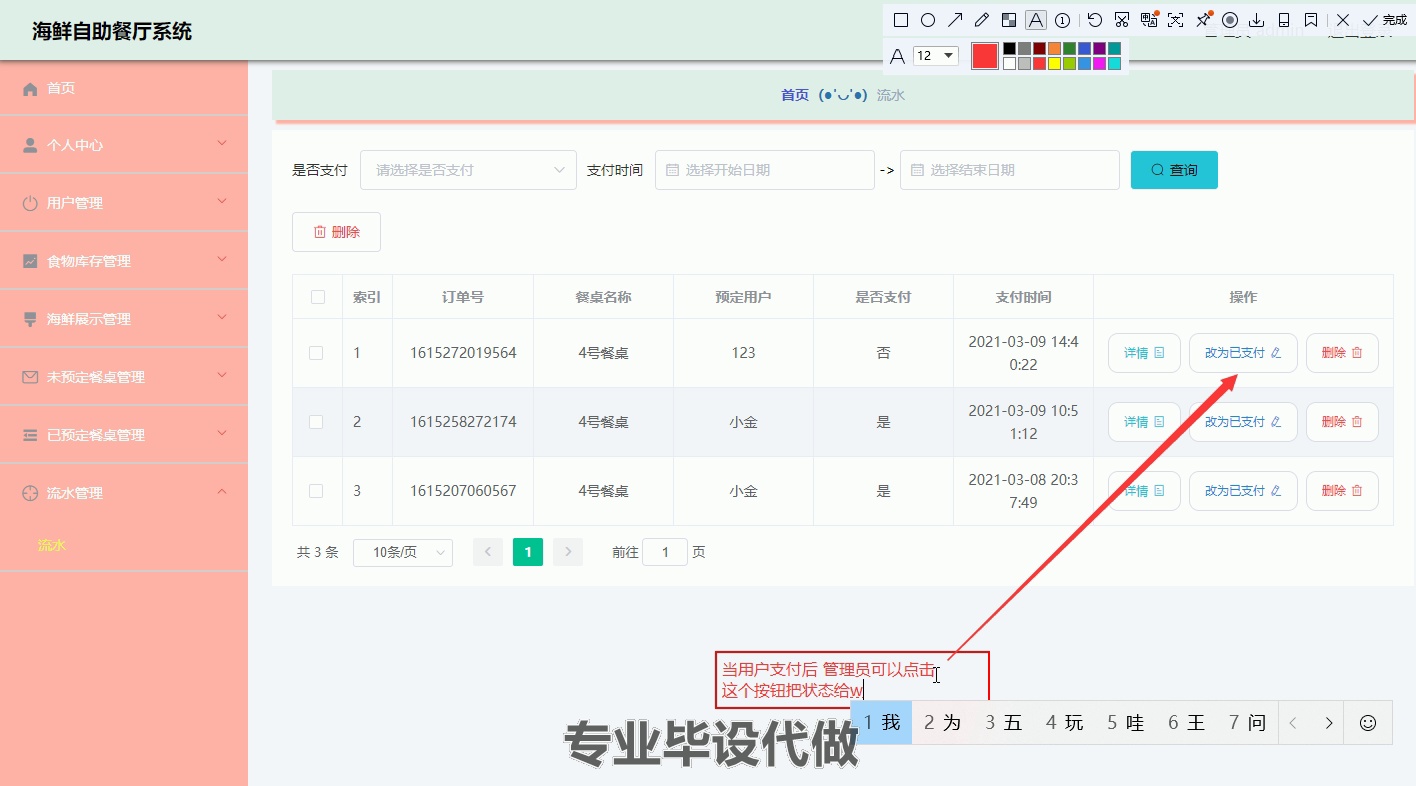The image size is (1416, 786).
Task: Expand 未预定餐桌管理 sidebar menu
Action: click(124, 377)
